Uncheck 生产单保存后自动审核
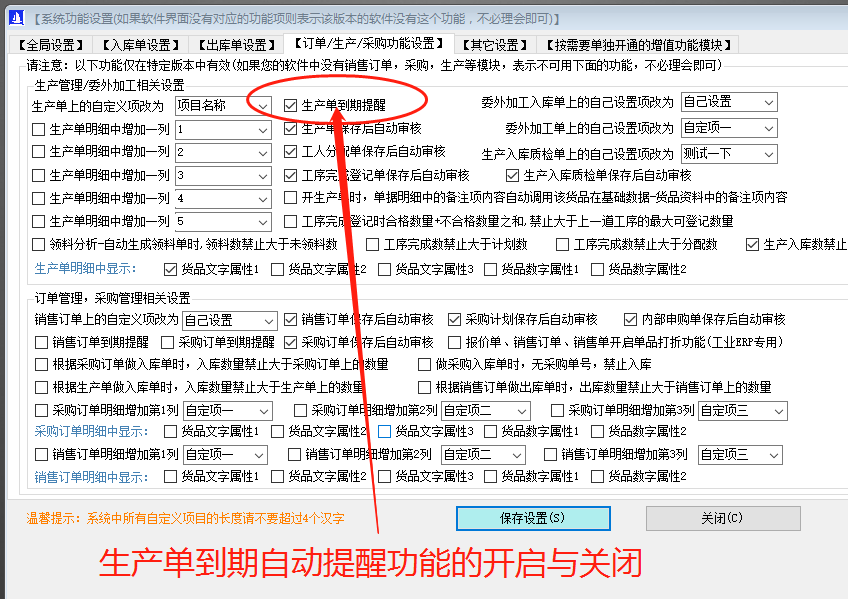Screen dimensions: 848x599 point(287,126)
